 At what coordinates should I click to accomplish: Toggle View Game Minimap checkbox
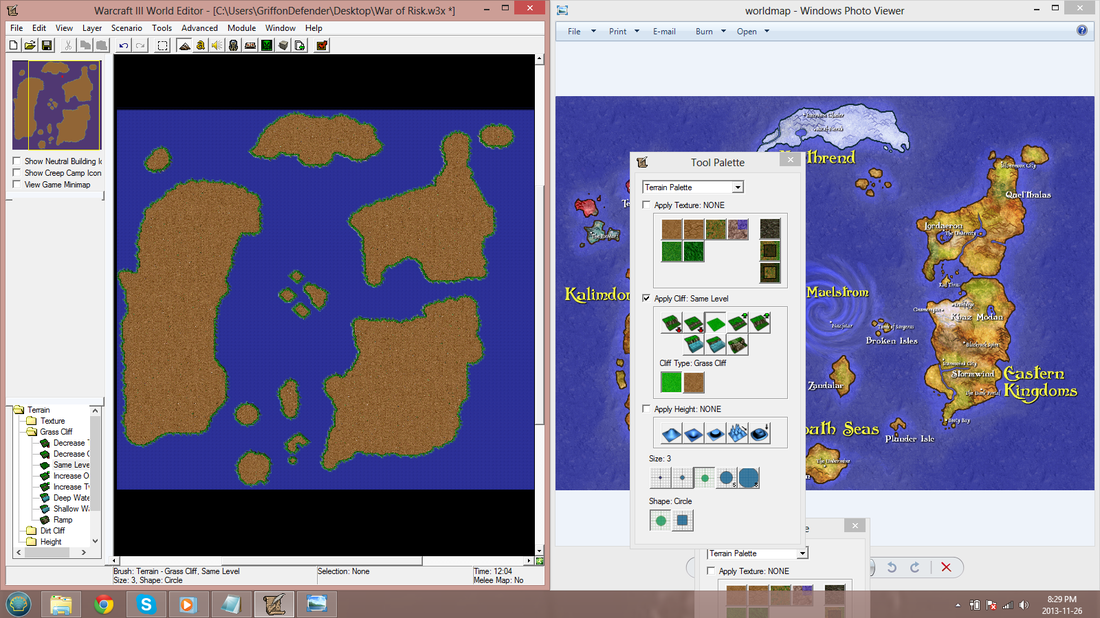tap(16, 184)
